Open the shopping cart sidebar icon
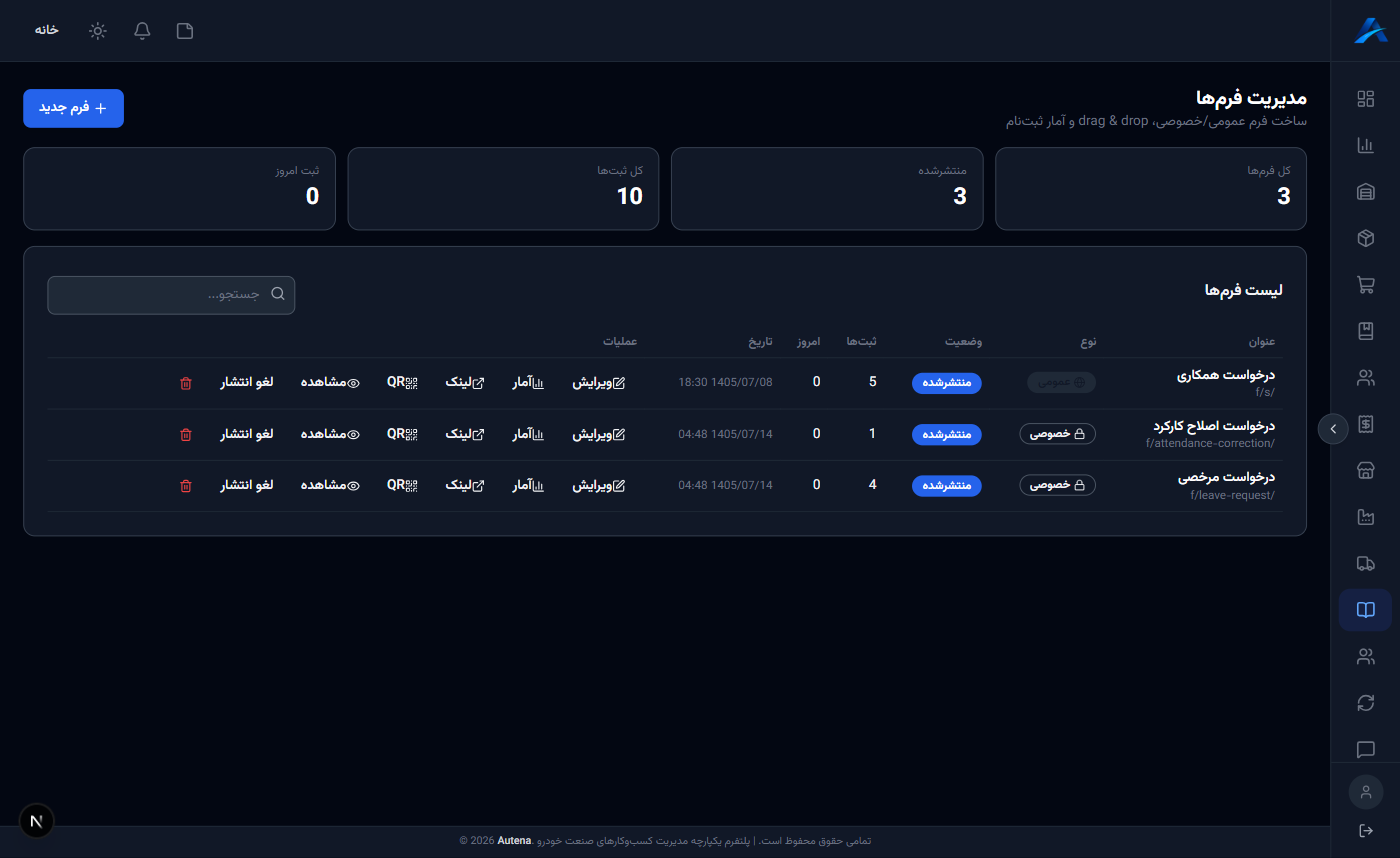The width and height of the screenshot is (1400, 858). (1365, 285)
